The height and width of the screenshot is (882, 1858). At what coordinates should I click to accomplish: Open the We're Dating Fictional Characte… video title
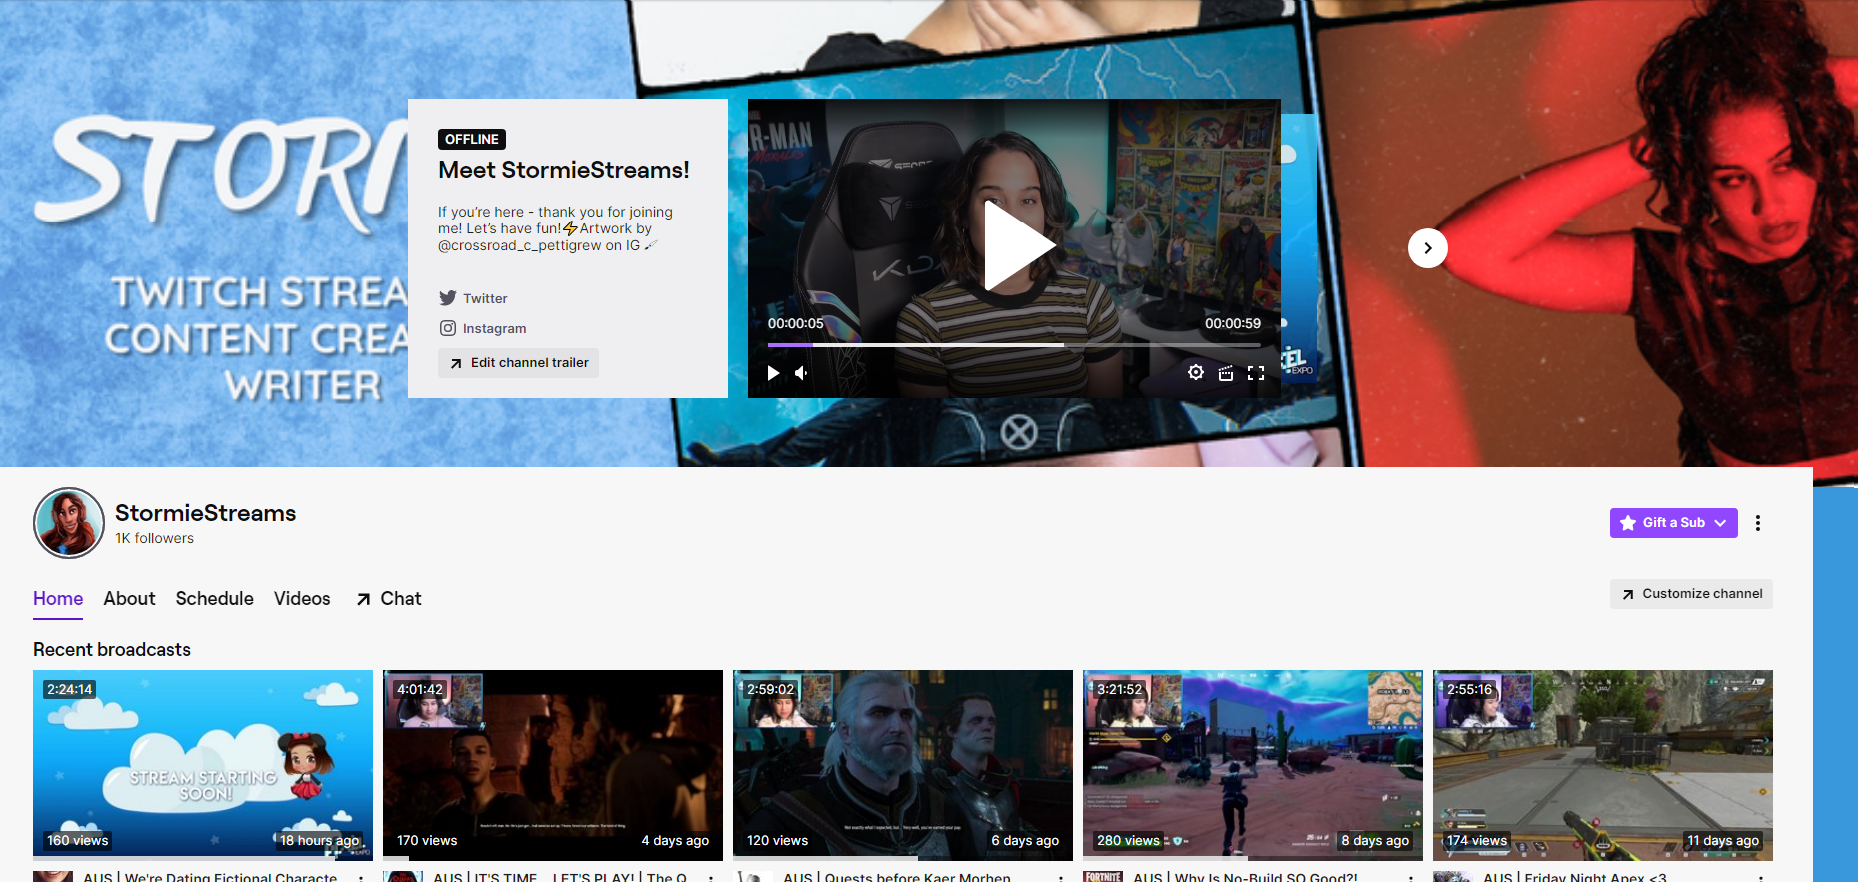pyautogui.click(x=210, y=877)
